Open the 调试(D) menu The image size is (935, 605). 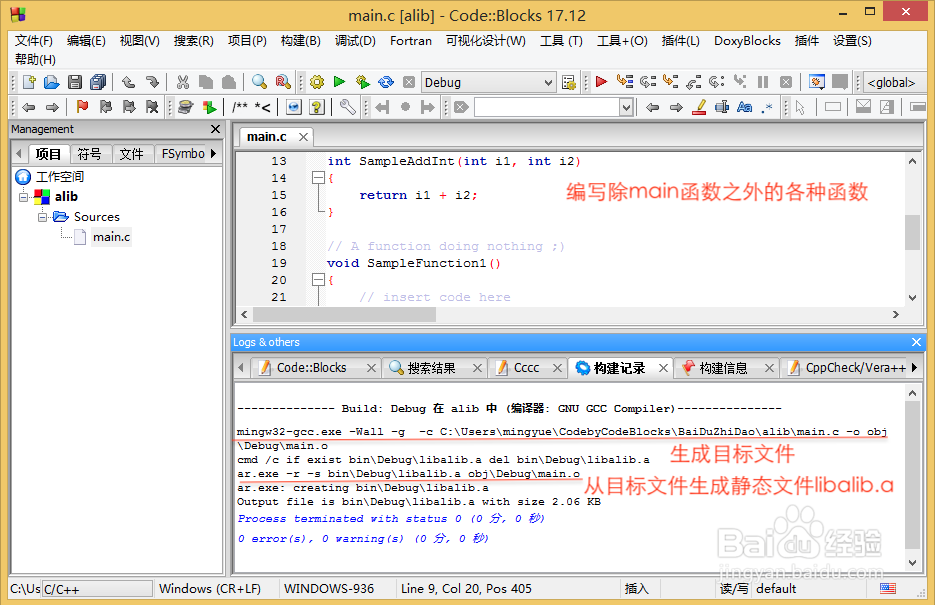click(355, 41)
